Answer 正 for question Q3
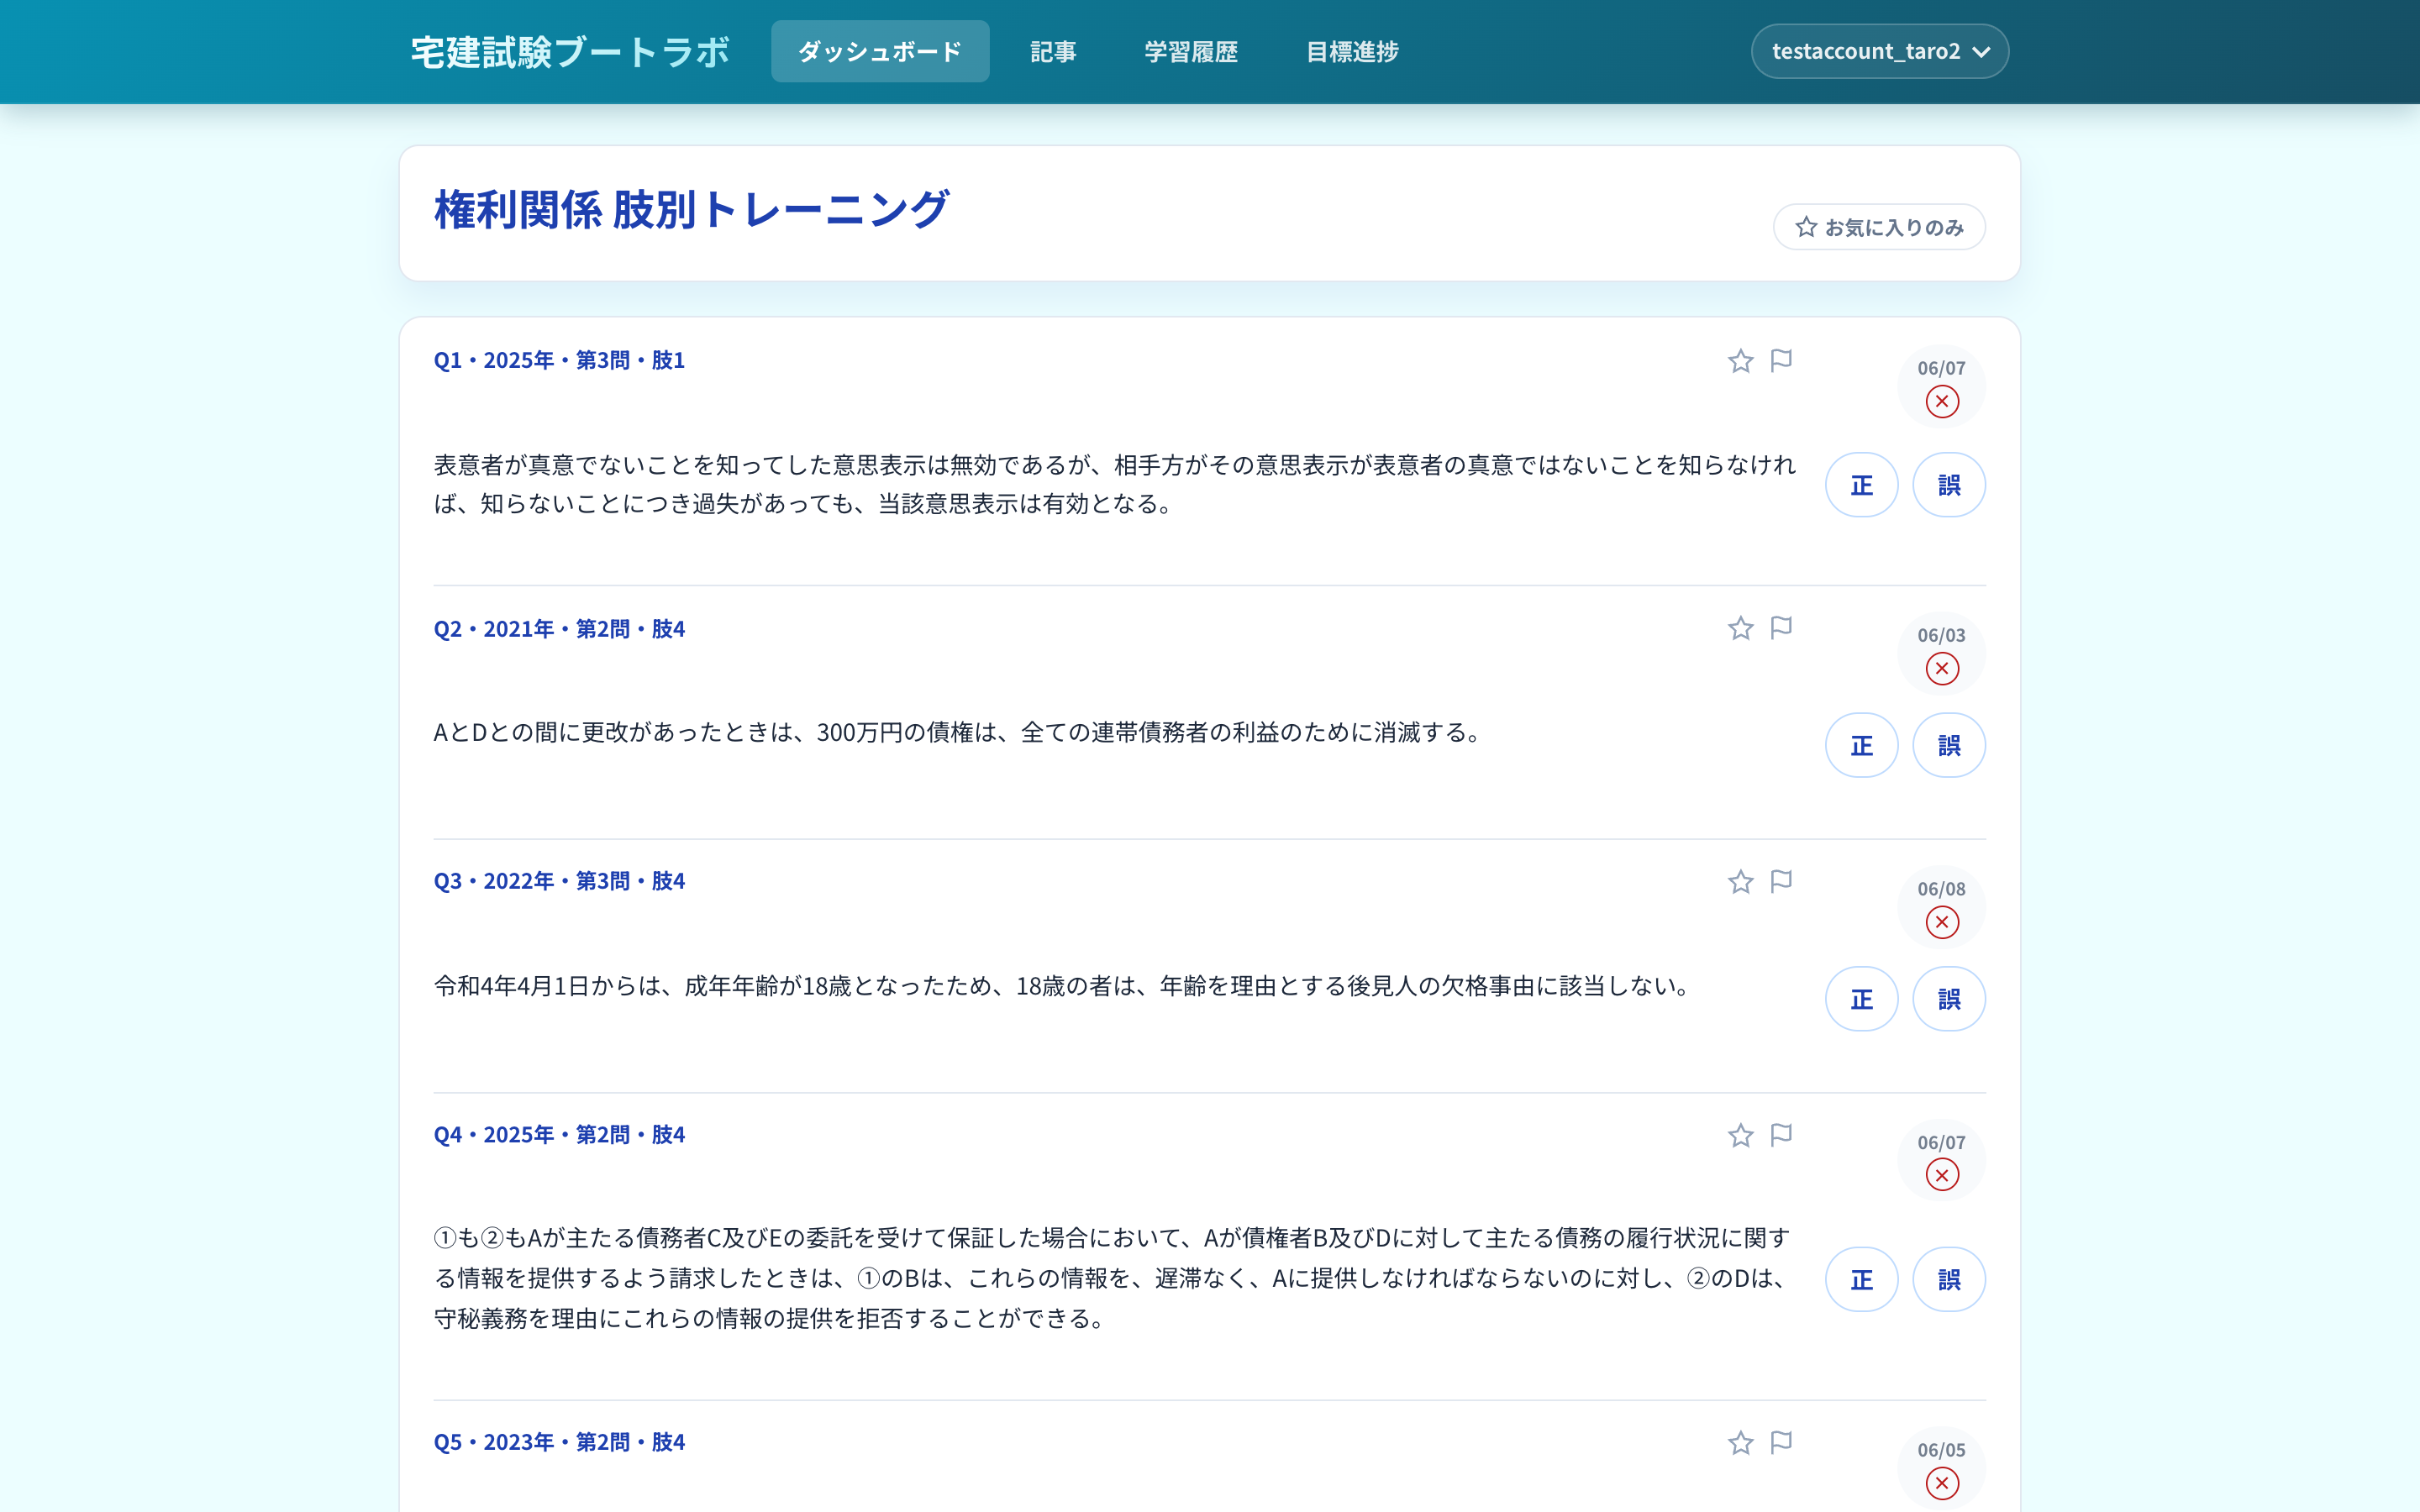Screen dimensions: 2420x1512 point(1861,999)
